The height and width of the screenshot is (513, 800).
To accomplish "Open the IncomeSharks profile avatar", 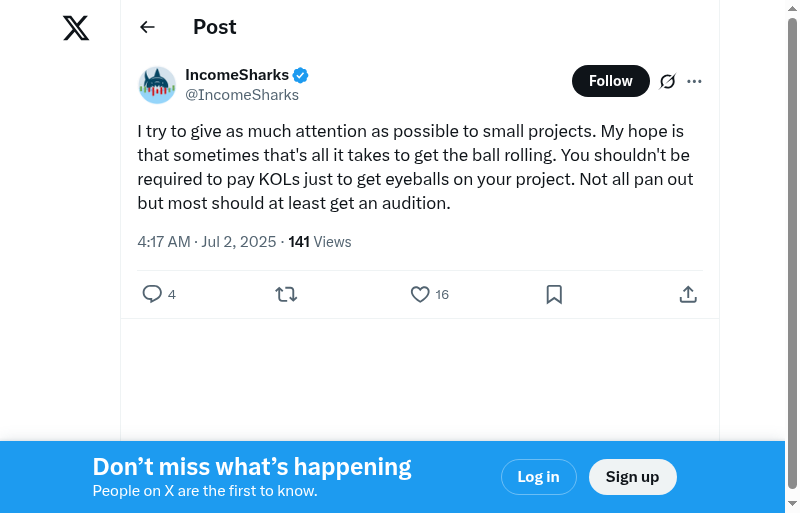I will (x=157, y=85).
